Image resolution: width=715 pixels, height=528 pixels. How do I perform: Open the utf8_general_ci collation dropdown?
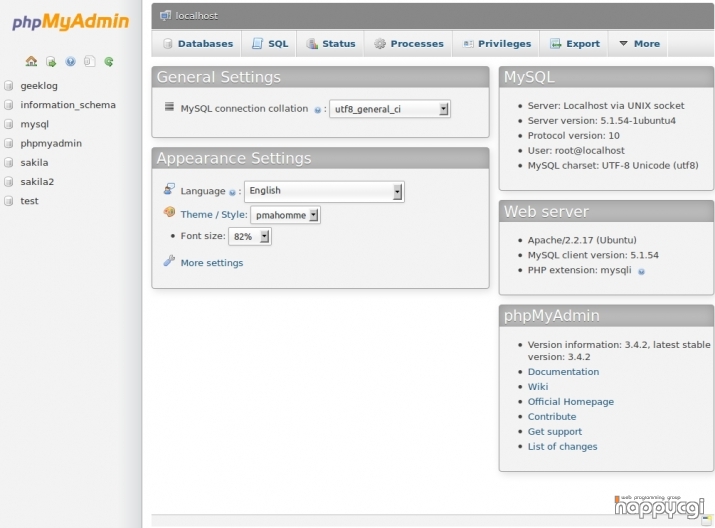[390, 109]
